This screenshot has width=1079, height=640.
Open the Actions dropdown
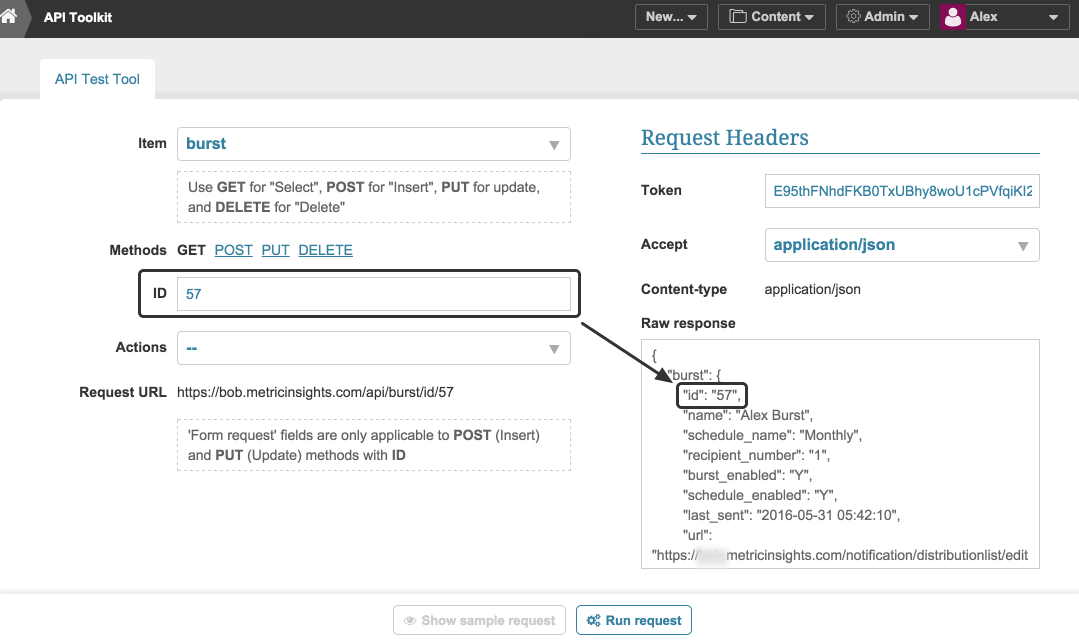click(374, 348)
